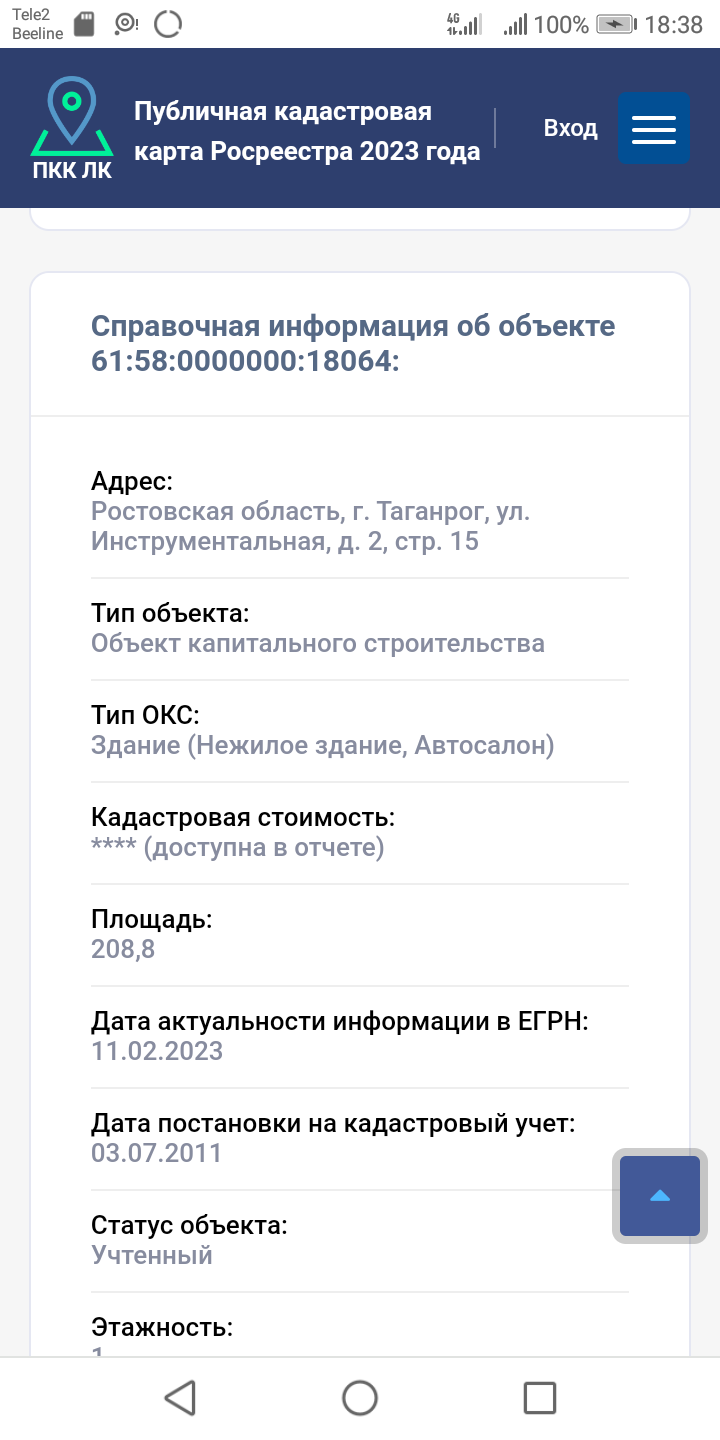Open Android recent apps square
Screen dimensions: 720x1440
540,1398
